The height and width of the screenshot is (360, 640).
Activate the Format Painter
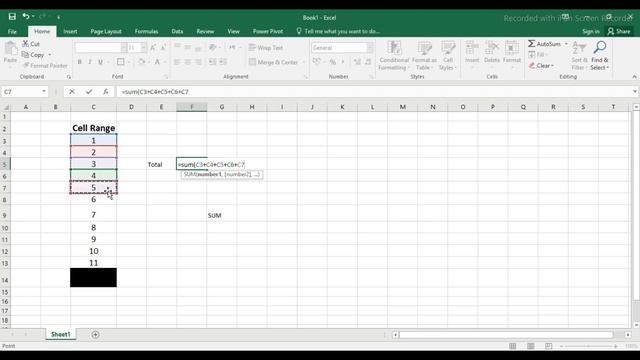point(45,65)
